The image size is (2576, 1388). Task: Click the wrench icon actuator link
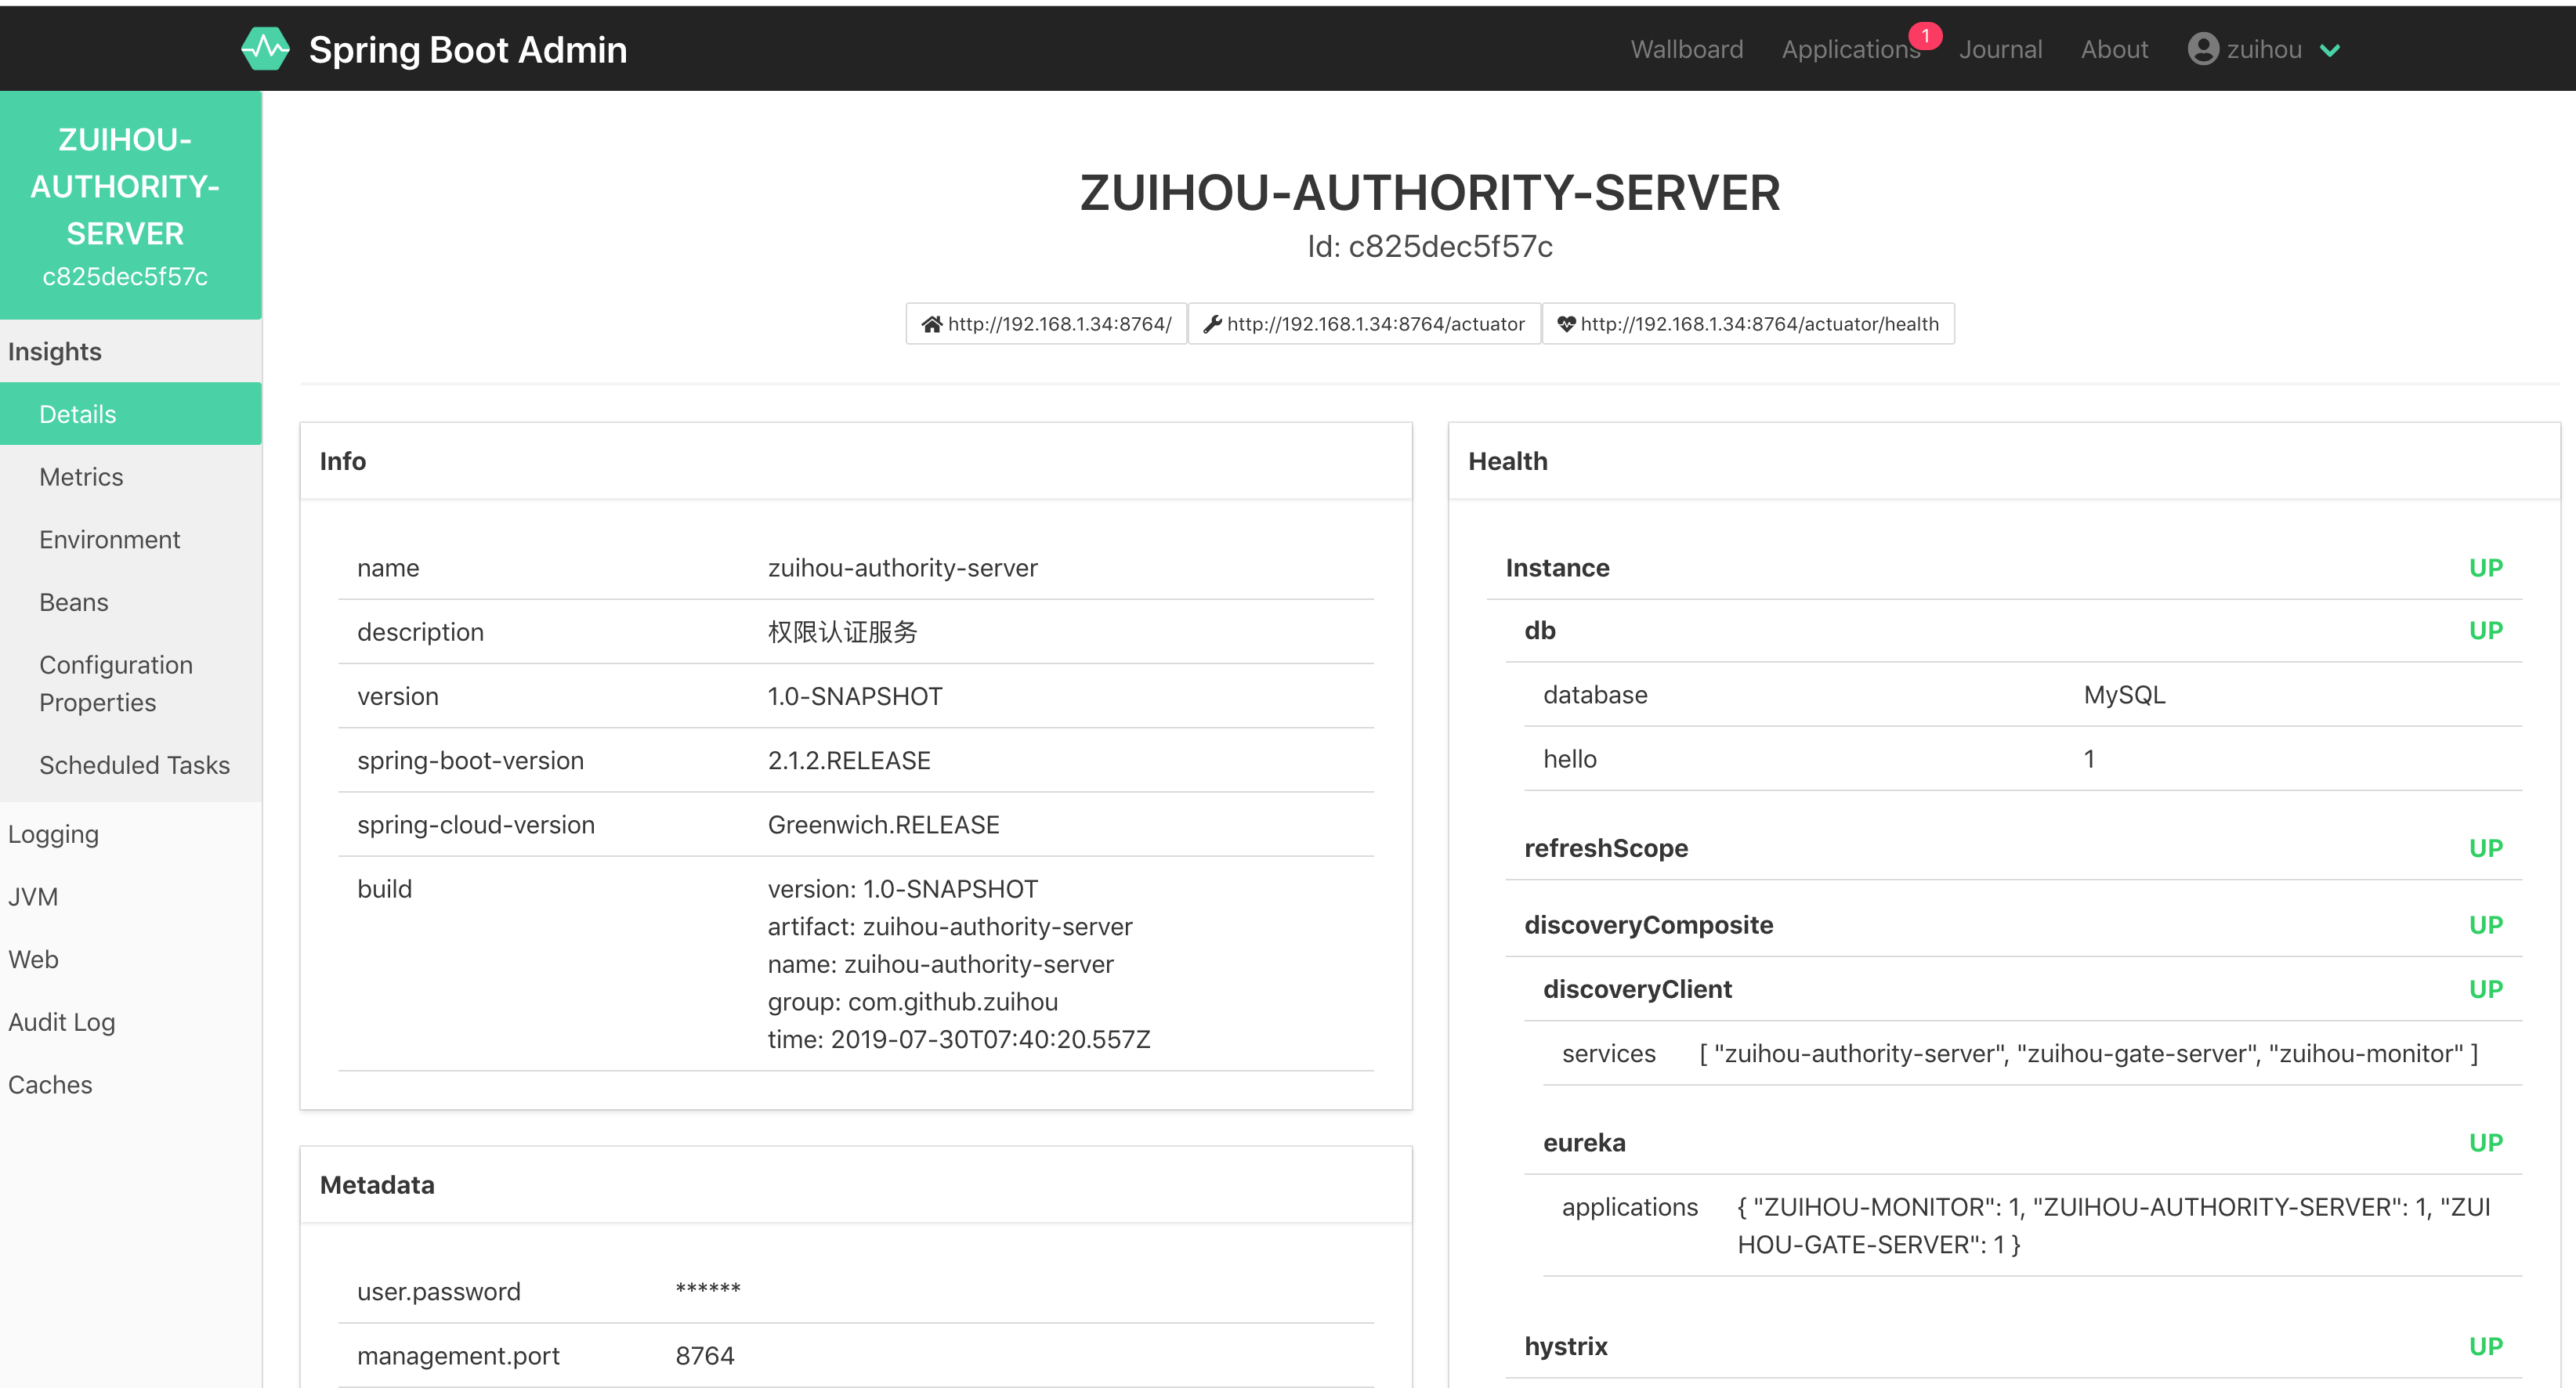1364,324
